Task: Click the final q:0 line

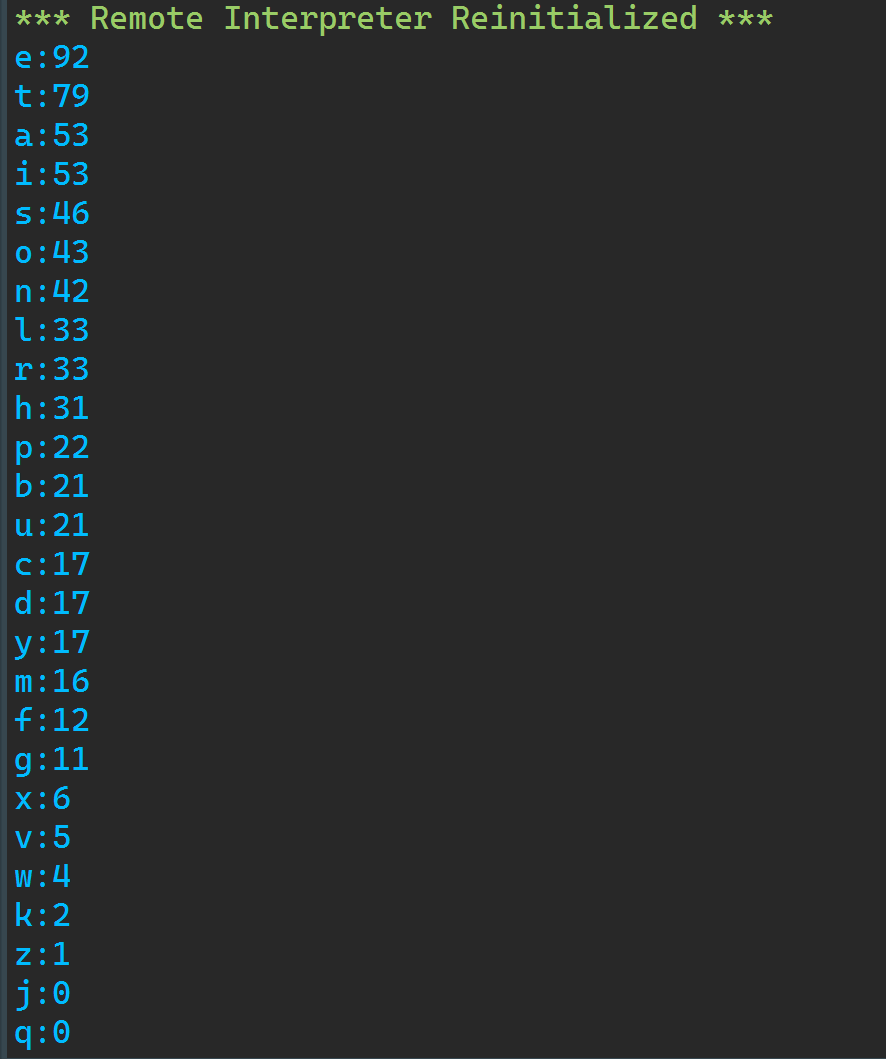Action: 43,1032
